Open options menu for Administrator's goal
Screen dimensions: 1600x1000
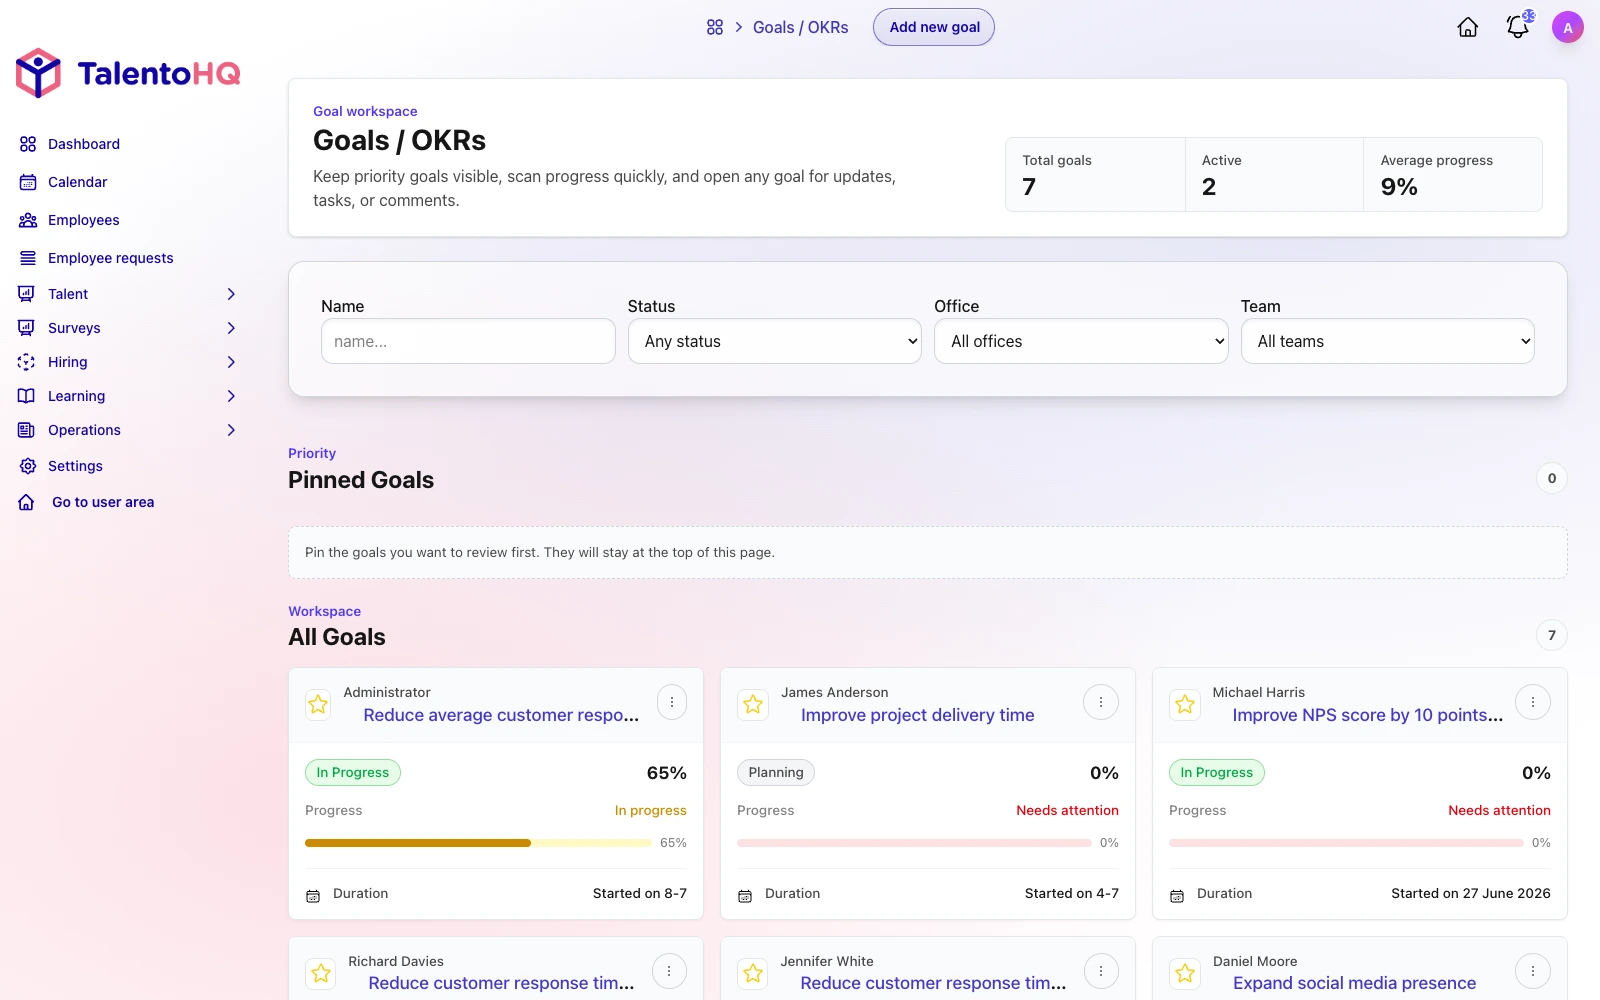(x=672, y=702)
